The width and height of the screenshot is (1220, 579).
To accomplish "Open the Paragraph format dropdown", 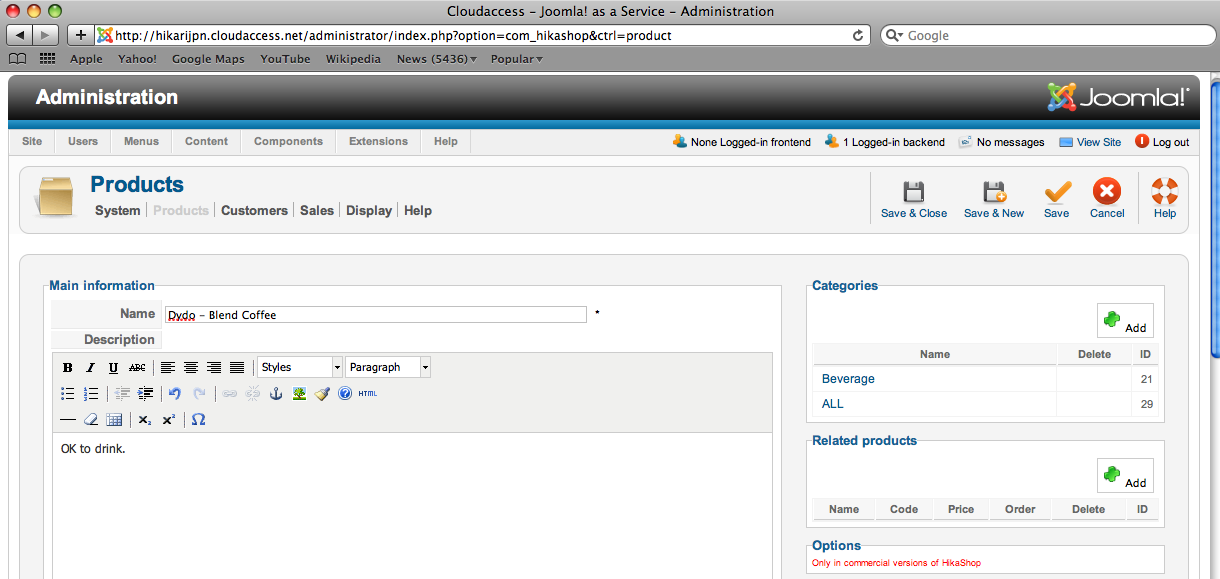I will tap(388, 367).
